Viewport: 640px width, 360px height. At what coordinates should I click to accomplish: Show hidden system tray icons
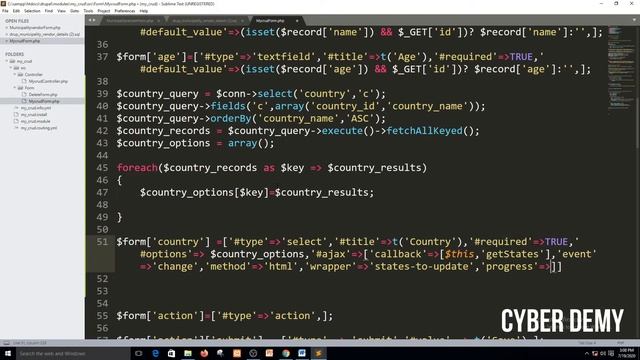point(587,353)
